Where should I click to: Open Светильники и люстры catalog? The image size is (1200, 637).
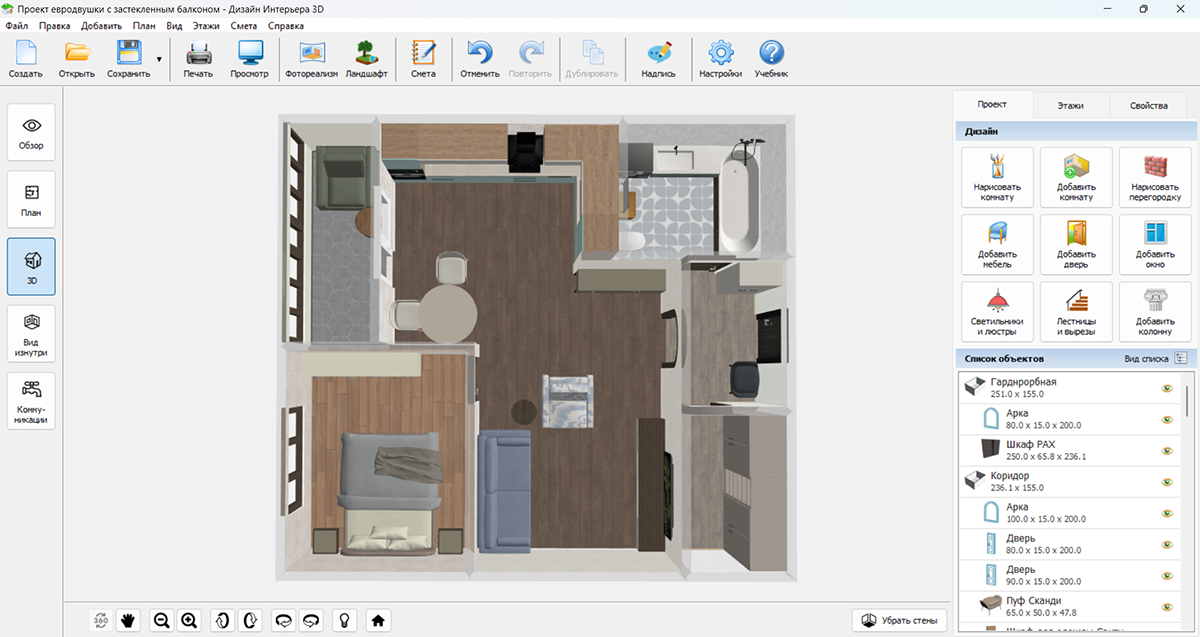997,312
